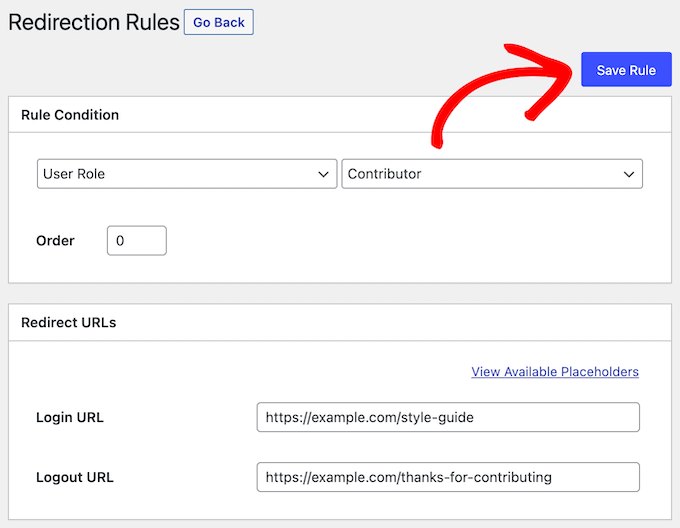Click the chevron on User Role dropdown

pyautogui.click(x=324, y=174)
